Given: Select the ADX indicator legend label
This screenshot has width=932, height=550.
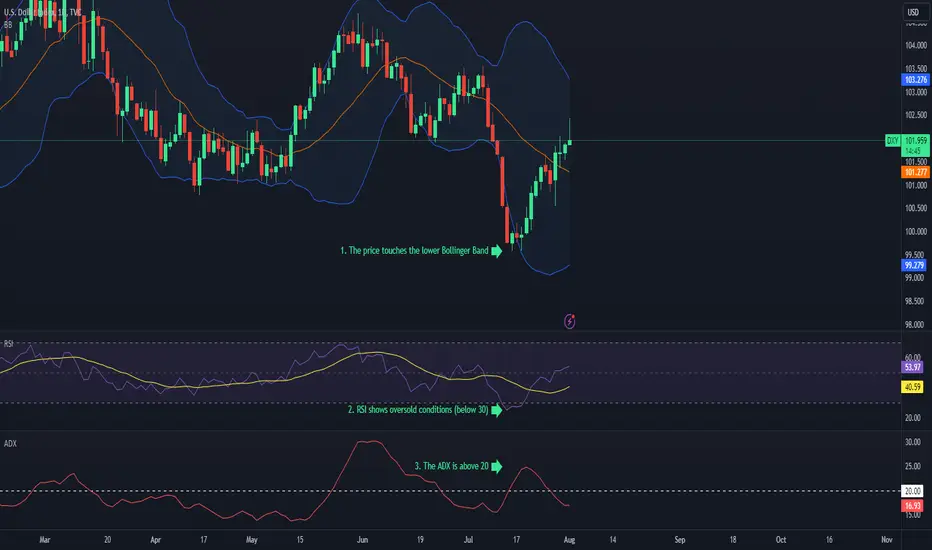Looking at the screenshot, I should point(10,444).
